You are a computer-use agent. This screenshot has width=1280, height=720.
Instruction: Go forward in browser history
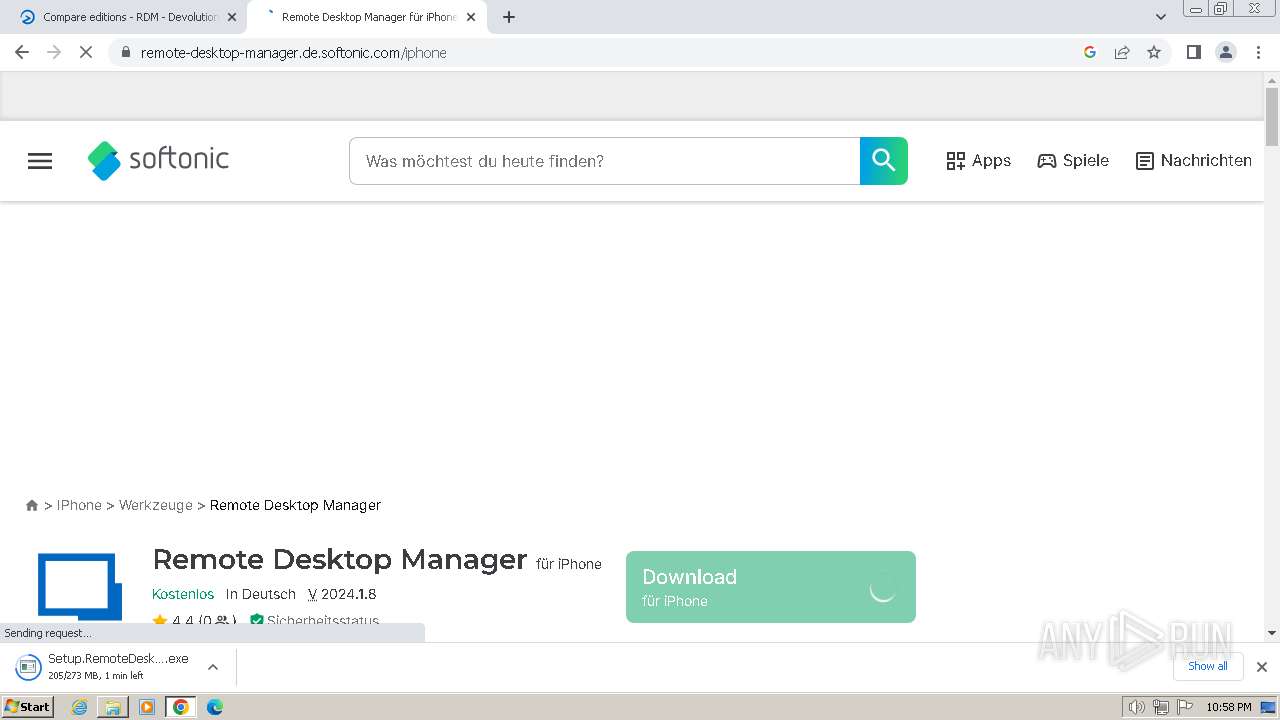(54, 52)
